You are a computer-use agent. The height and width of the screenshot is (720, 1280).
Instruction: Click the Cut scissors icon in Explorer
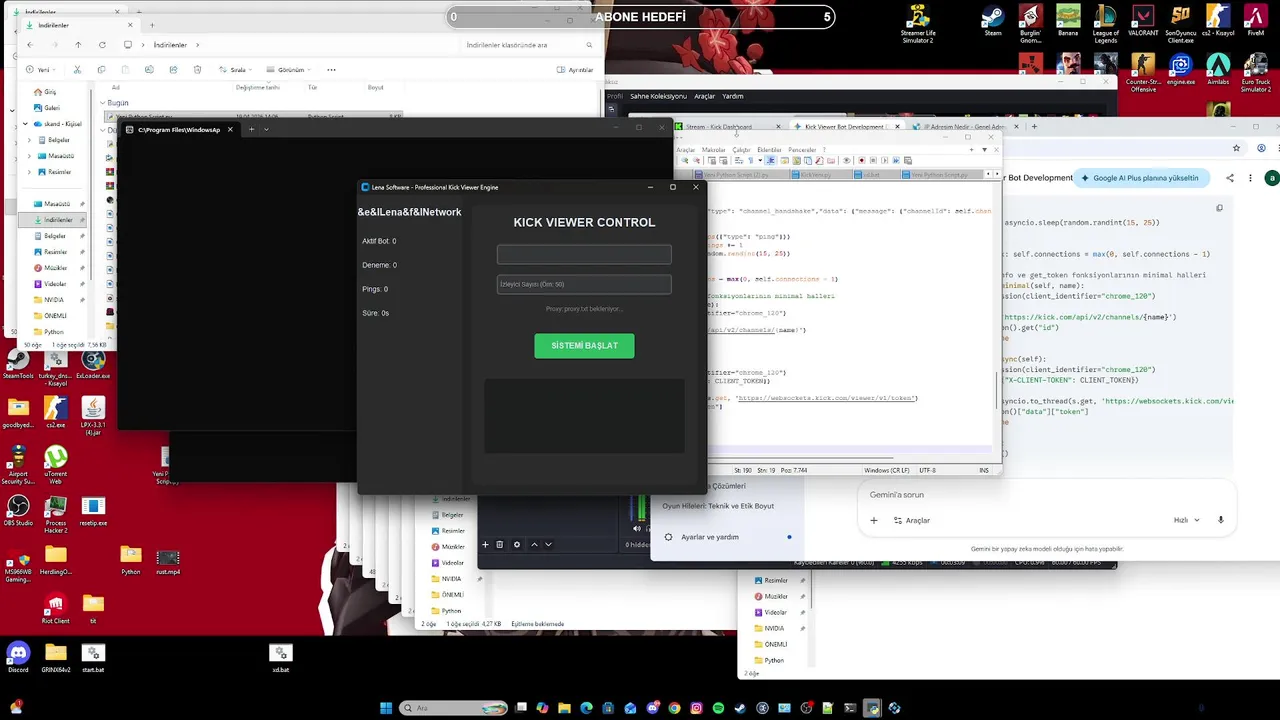tap(77, 70)
